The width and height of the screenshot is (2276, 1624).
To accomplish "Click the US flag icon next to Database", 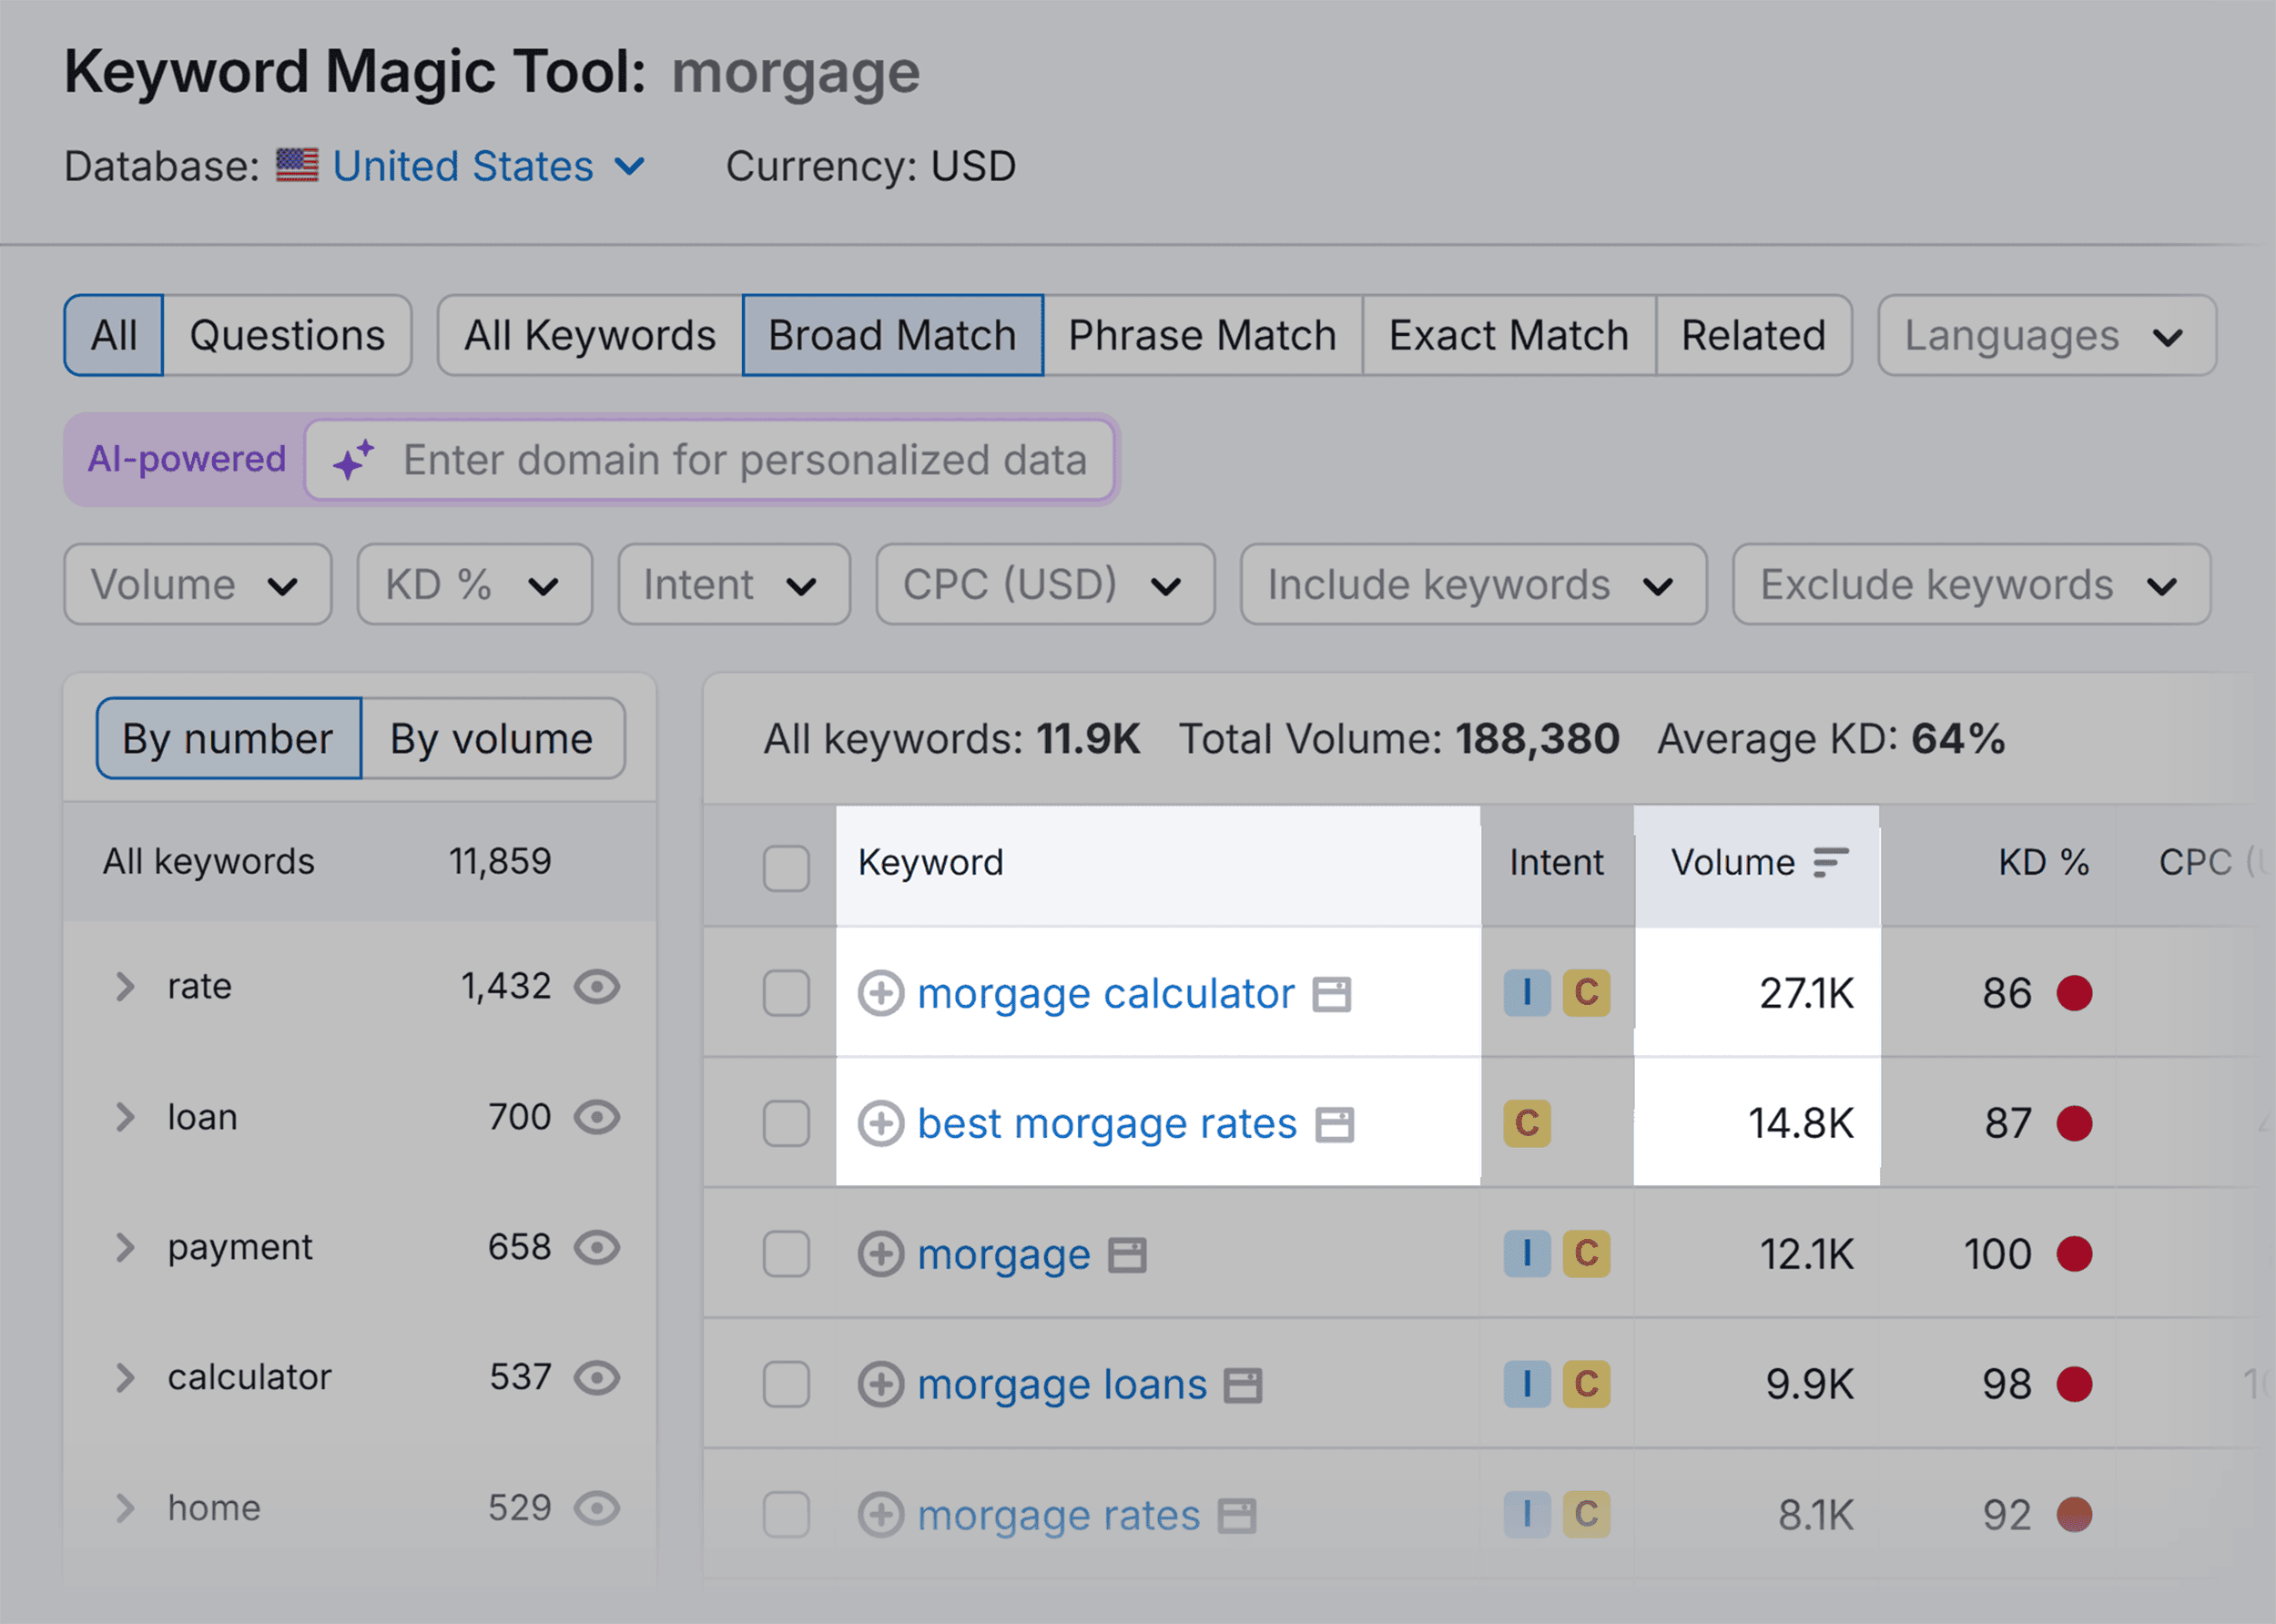I will pos(297,165).
